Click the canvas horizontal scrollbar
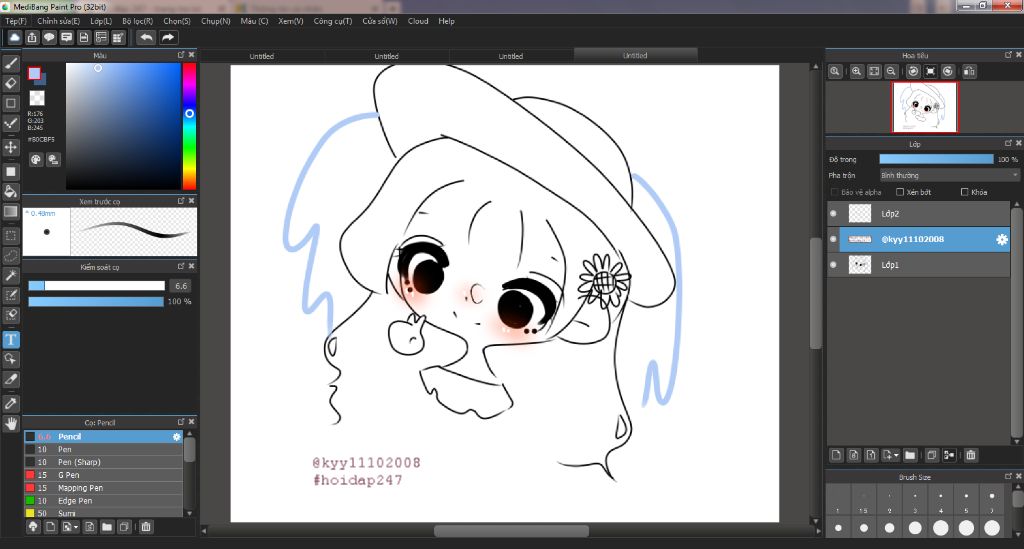Viewport: 1024px width, 549px height. (x=511, y=531)
